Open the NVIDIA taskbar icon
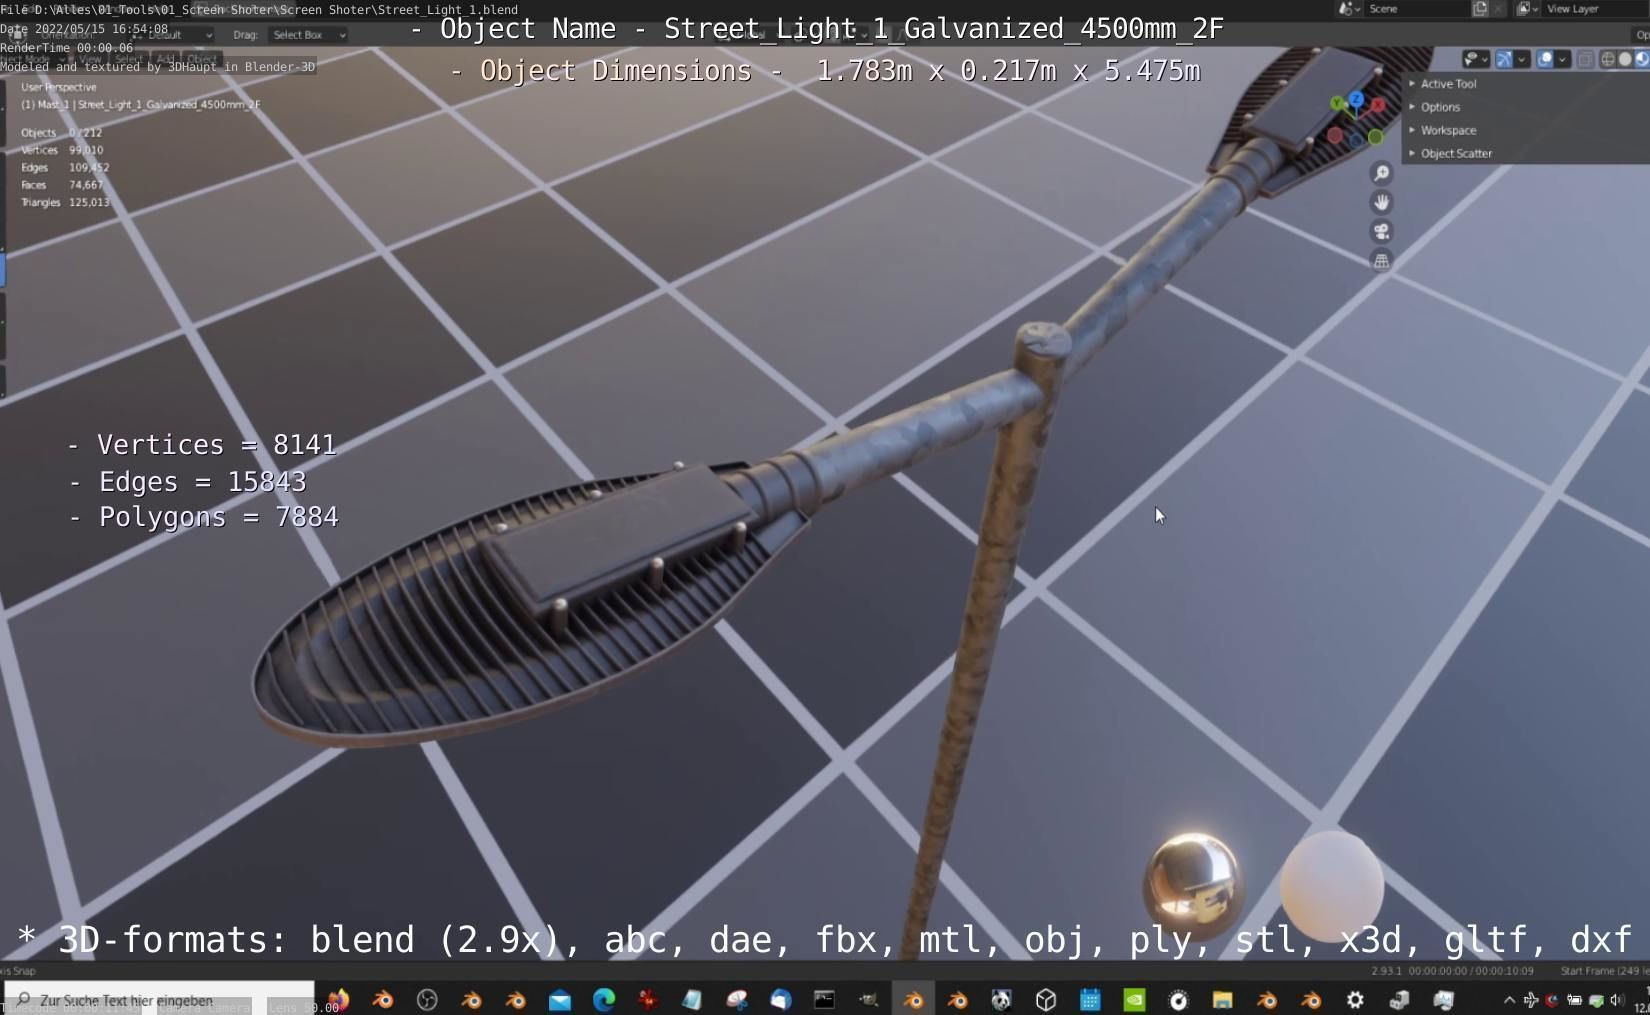 (1134, 999)
